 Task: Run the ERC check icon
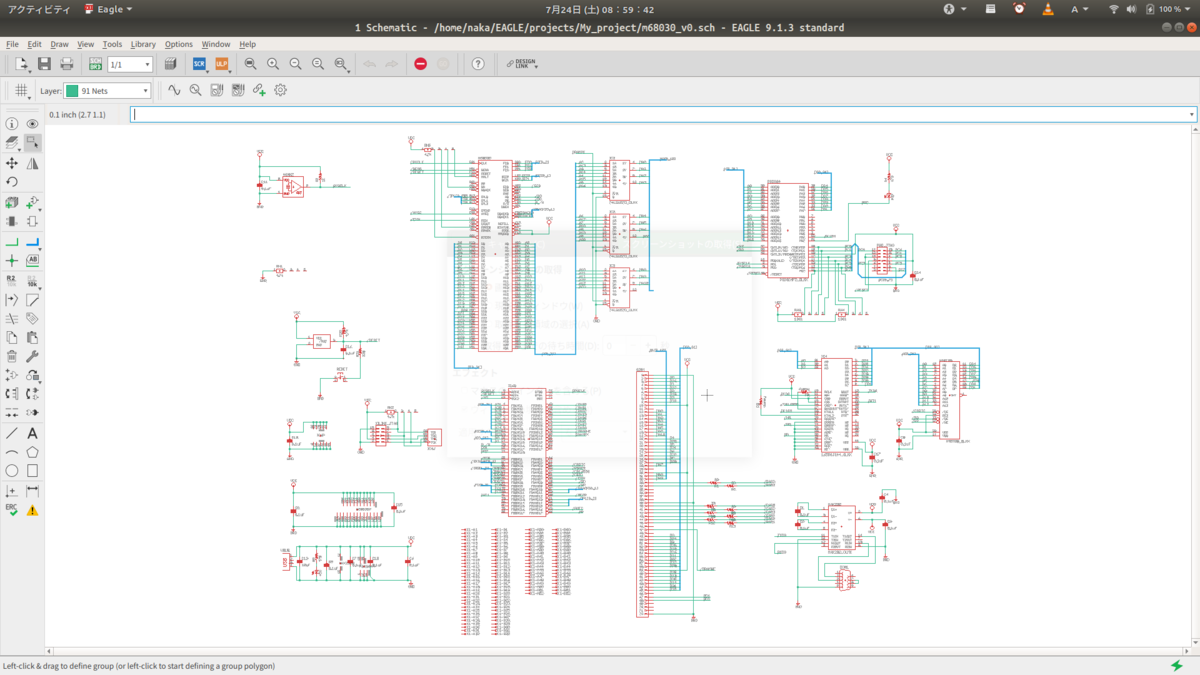[x=12, y=510]
